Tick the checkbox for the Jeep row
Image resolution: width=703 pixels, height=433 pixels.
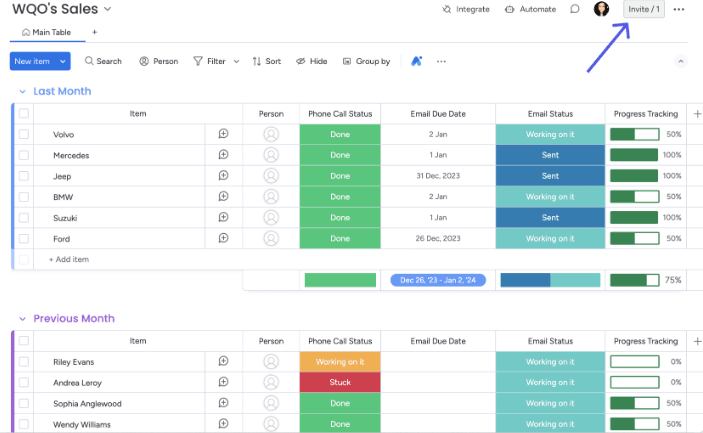(x=24, y=176)
